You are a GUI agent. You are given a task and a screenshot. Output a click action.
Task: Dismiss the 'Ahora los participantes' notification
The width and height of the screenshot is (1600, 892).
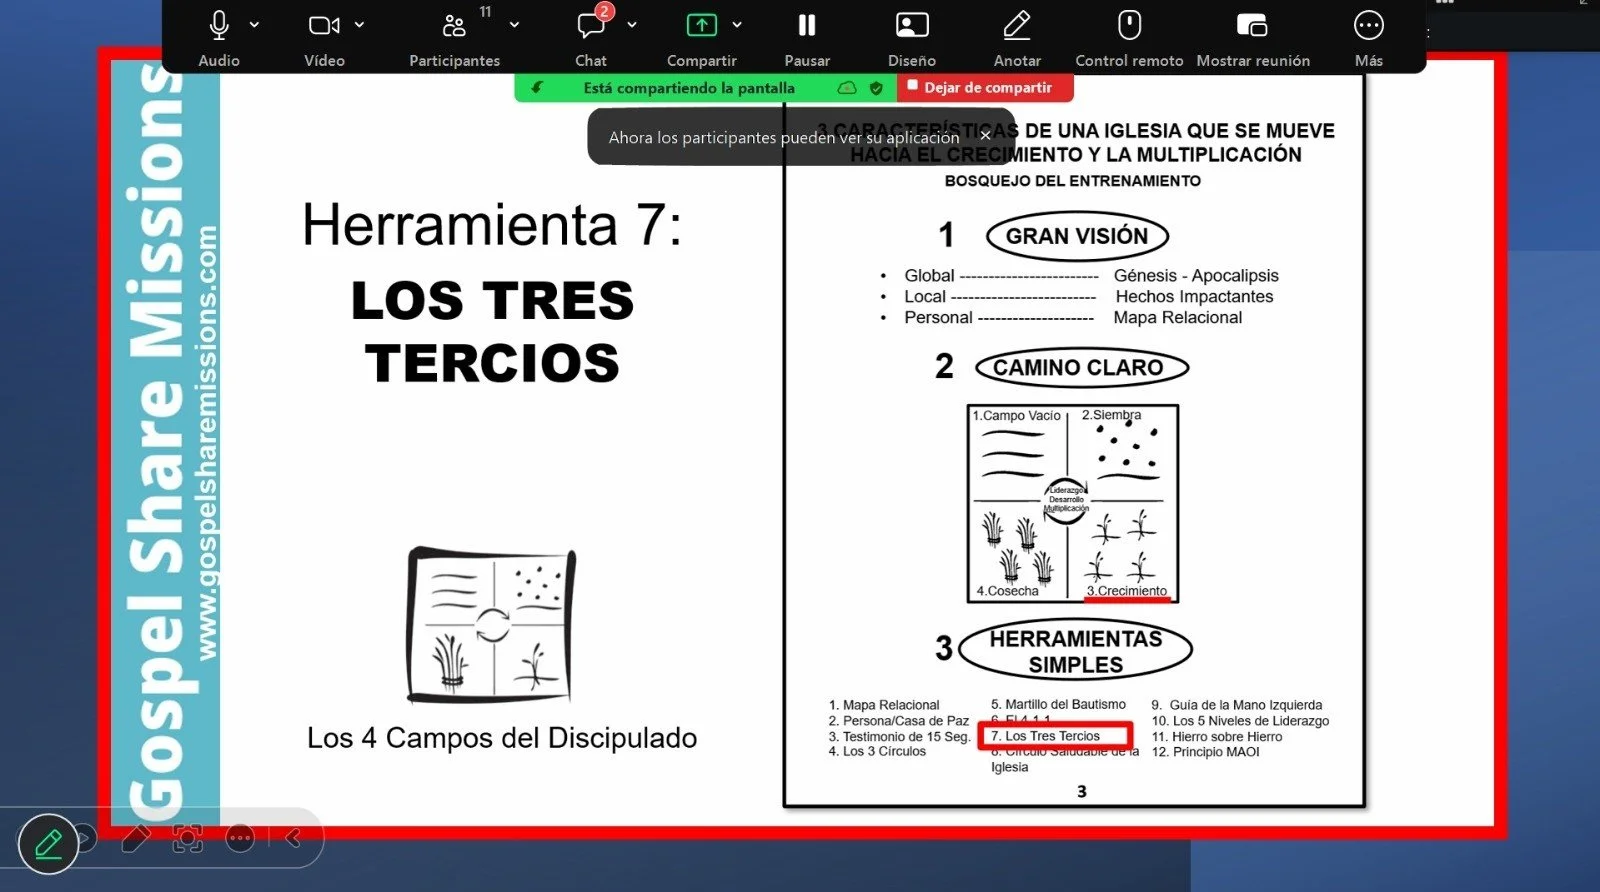click(x=985, y=136)
